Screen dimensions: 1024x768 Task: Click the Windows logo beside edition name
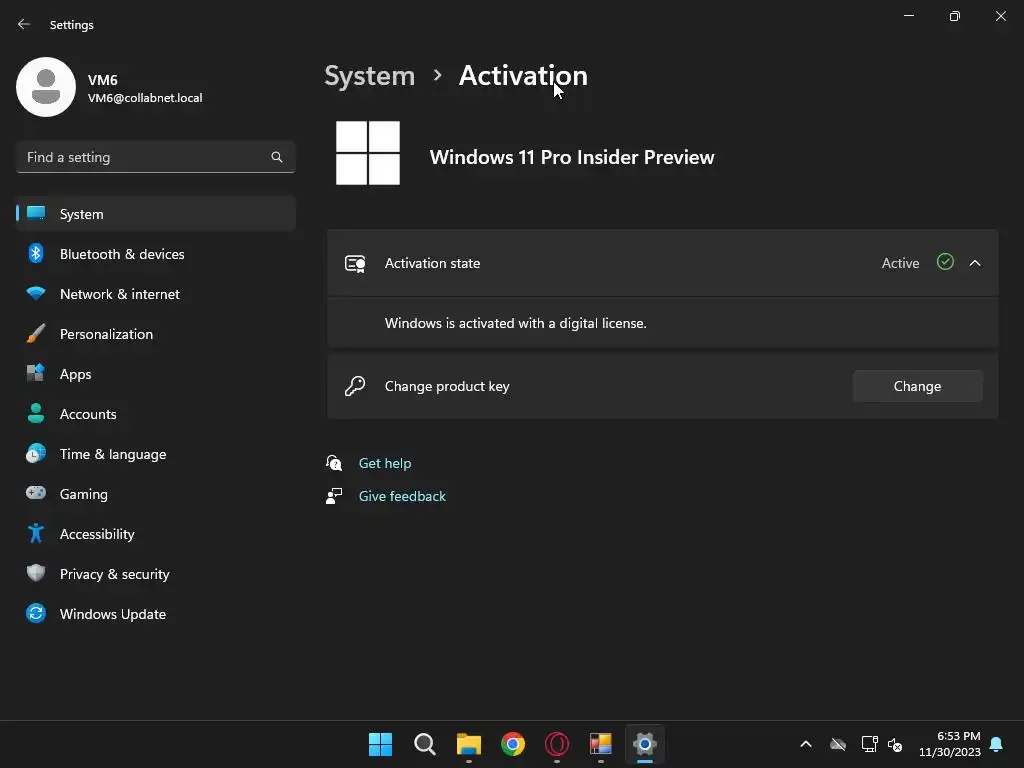coord(368,153)
